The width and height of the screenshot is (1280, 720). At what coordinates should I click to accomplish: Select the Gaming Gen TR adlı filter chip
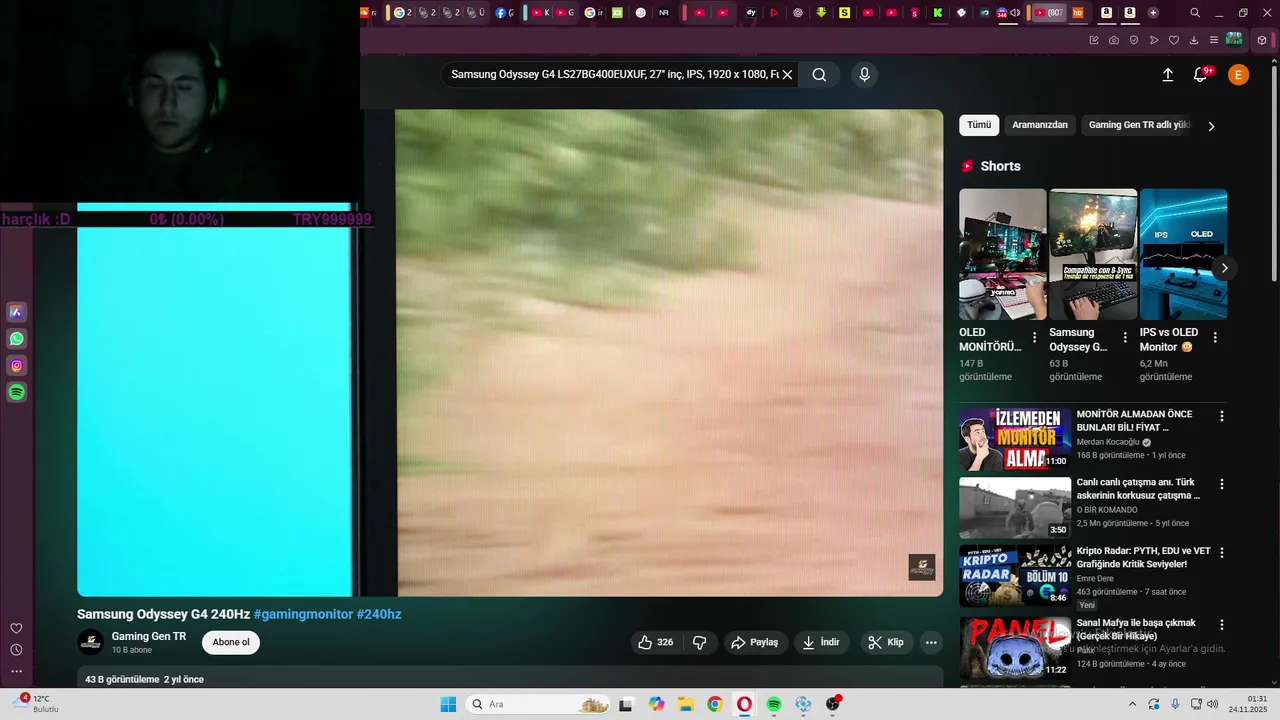[1140, 125]
